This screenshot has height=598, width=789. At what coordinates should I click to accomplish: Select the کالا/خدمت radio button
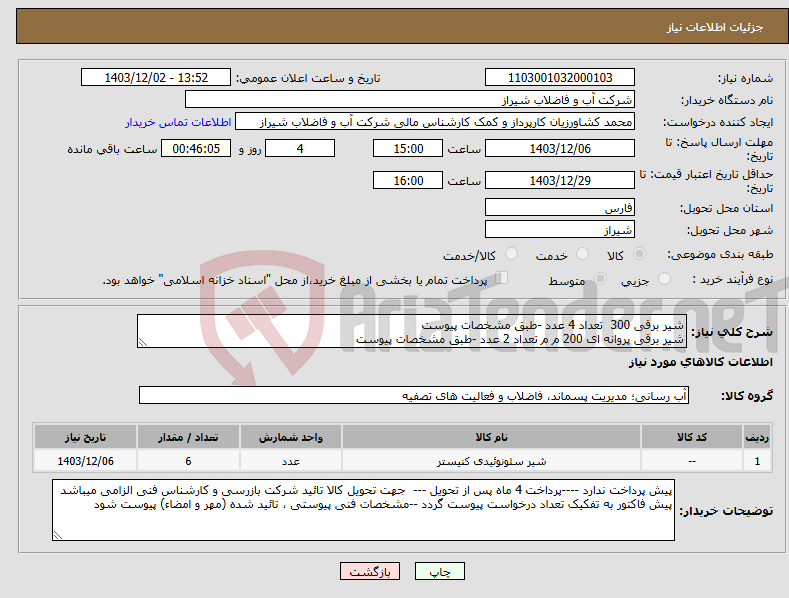pyautogui.click(x=511, y=254)
